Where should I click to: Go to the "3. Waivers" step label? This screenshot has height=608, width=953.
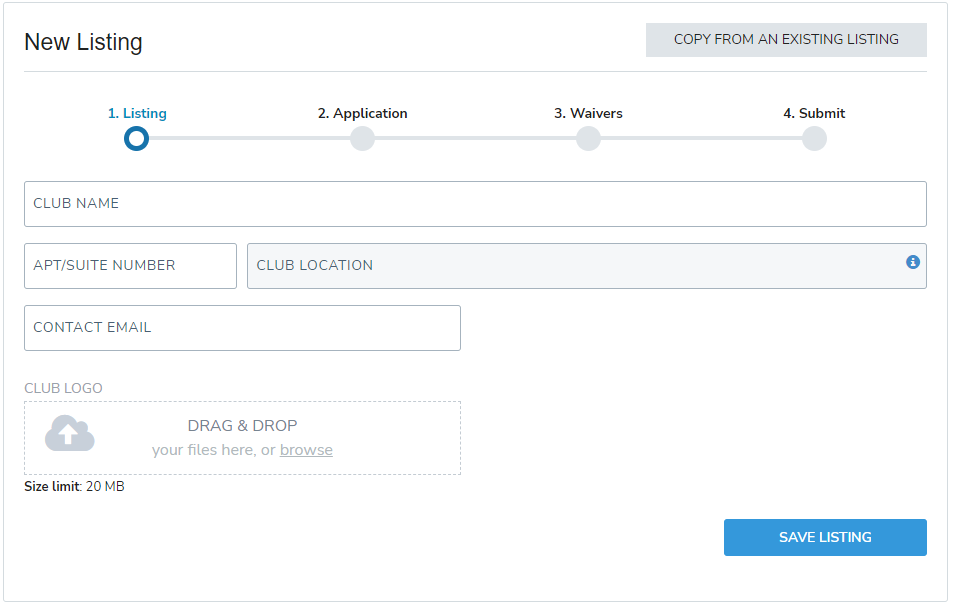pos(588,113)
